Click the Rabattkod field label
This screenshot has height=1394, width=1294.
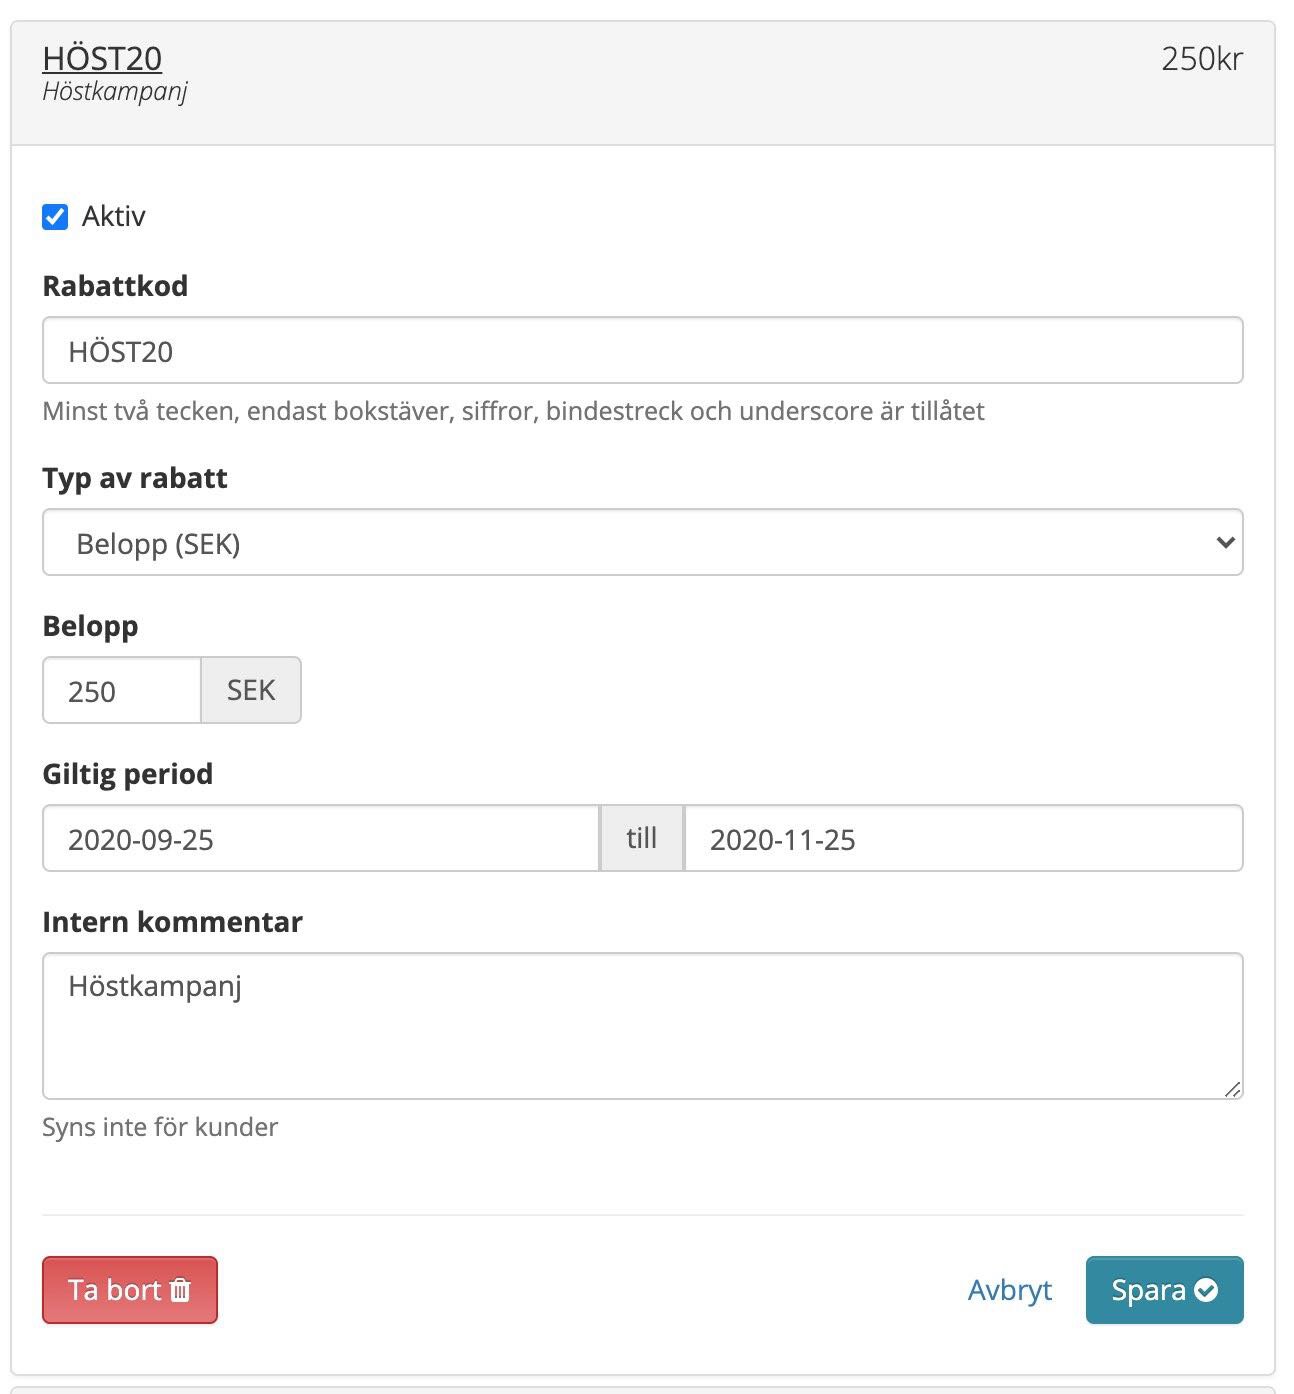115,286
